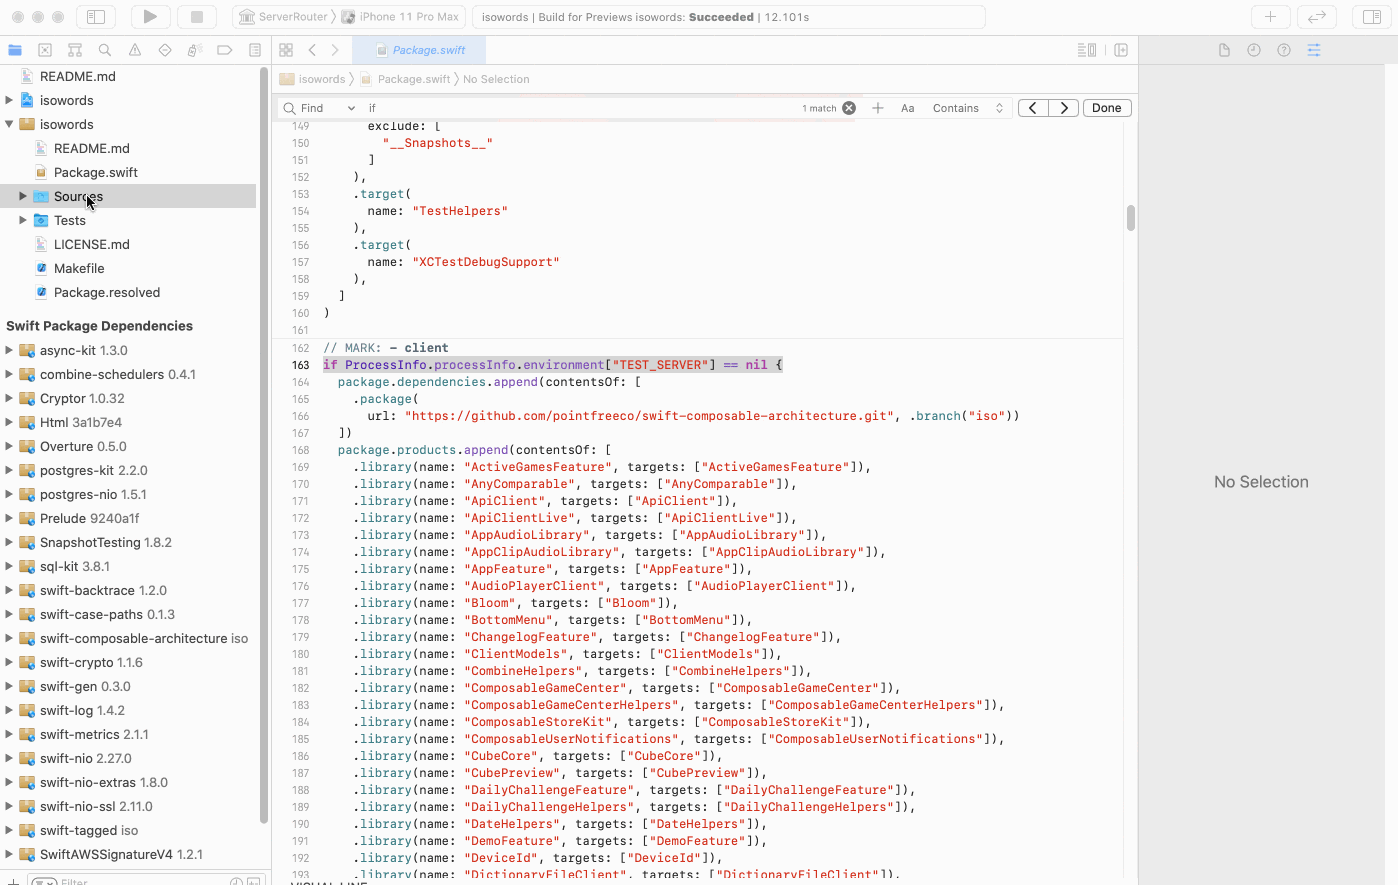Open the Find navigator
The height and width of the screenshot is (885, 1398).
pos(105,50)
